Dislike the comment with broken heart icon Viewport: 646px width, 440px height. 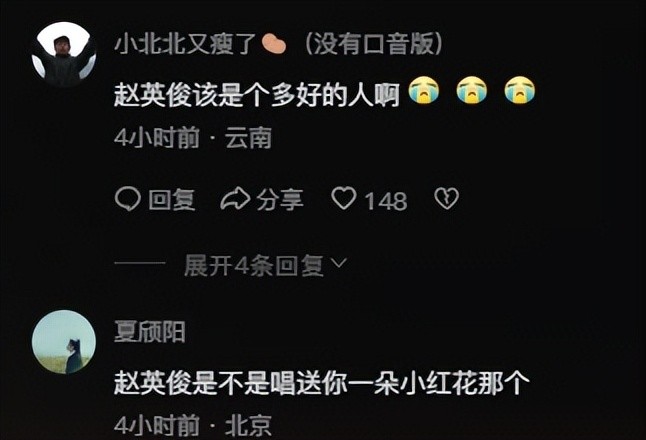point(447,199)
